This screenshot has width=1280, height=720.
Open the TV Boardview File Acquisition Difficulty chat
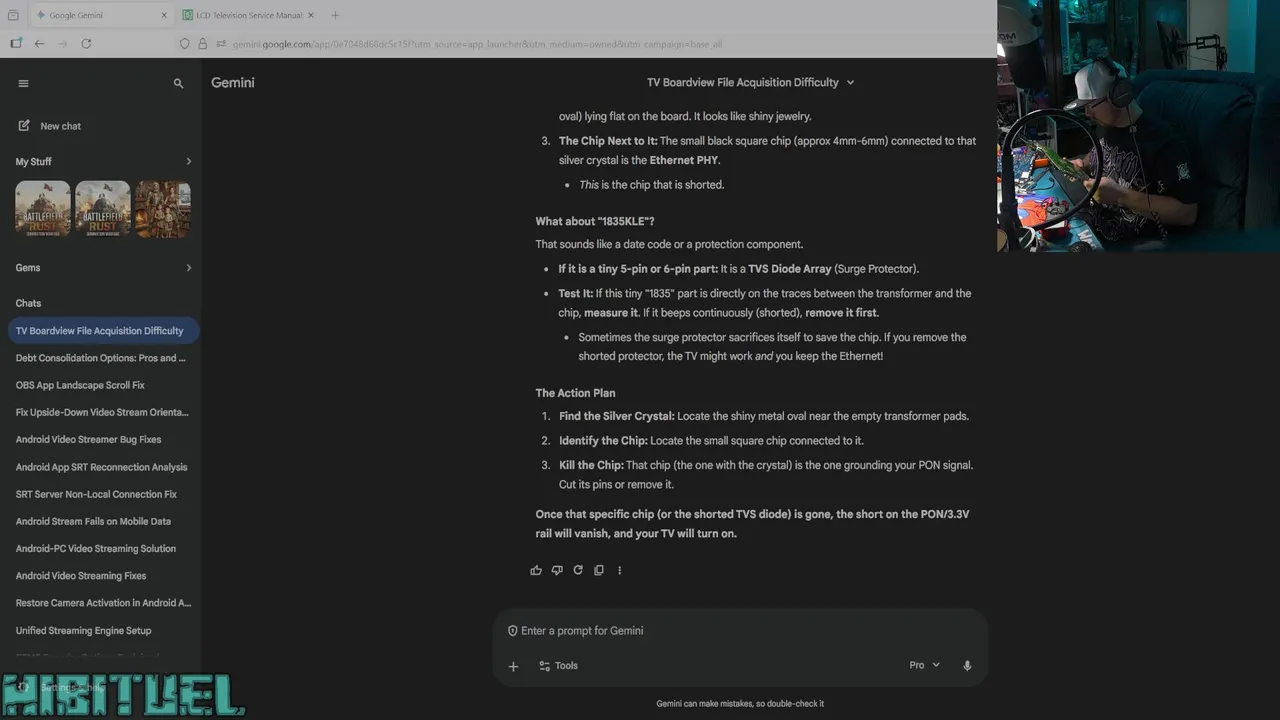[103, 330]
